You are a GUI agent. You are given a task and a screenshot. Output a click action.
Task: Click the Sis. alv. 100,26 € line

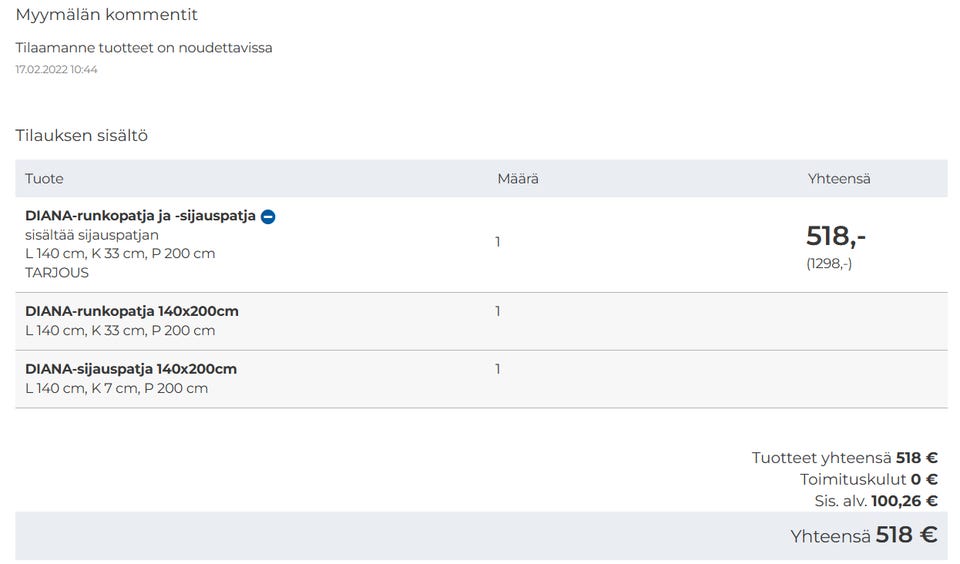pyautogui.click(x=876, y=501)
